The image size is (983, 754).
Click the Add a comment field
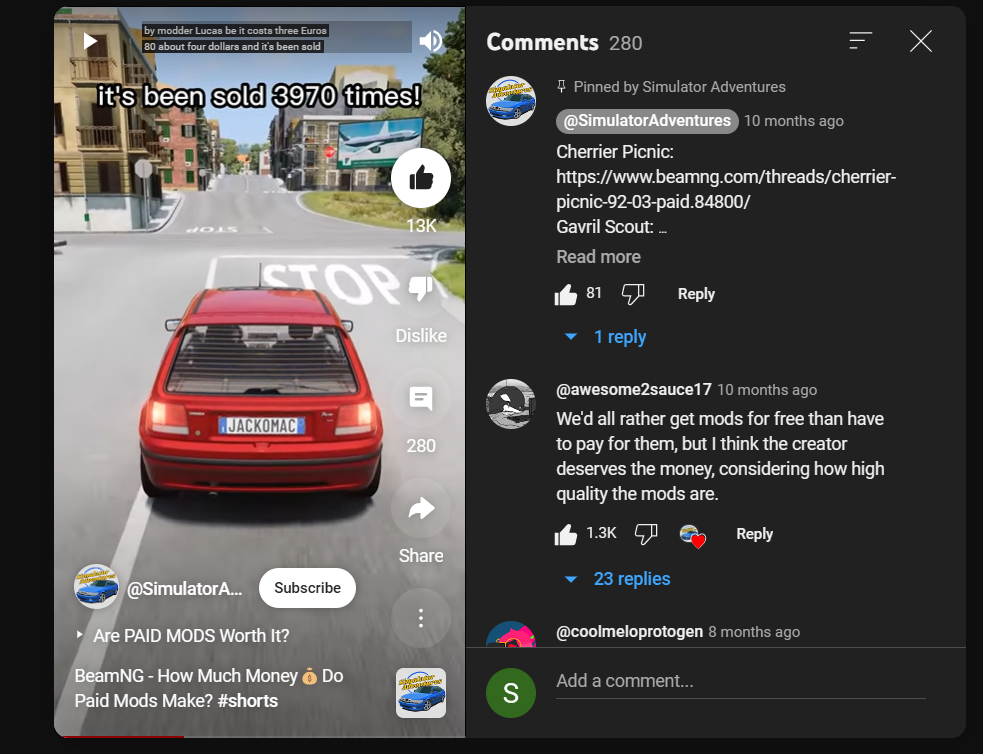tap(740, 682)
